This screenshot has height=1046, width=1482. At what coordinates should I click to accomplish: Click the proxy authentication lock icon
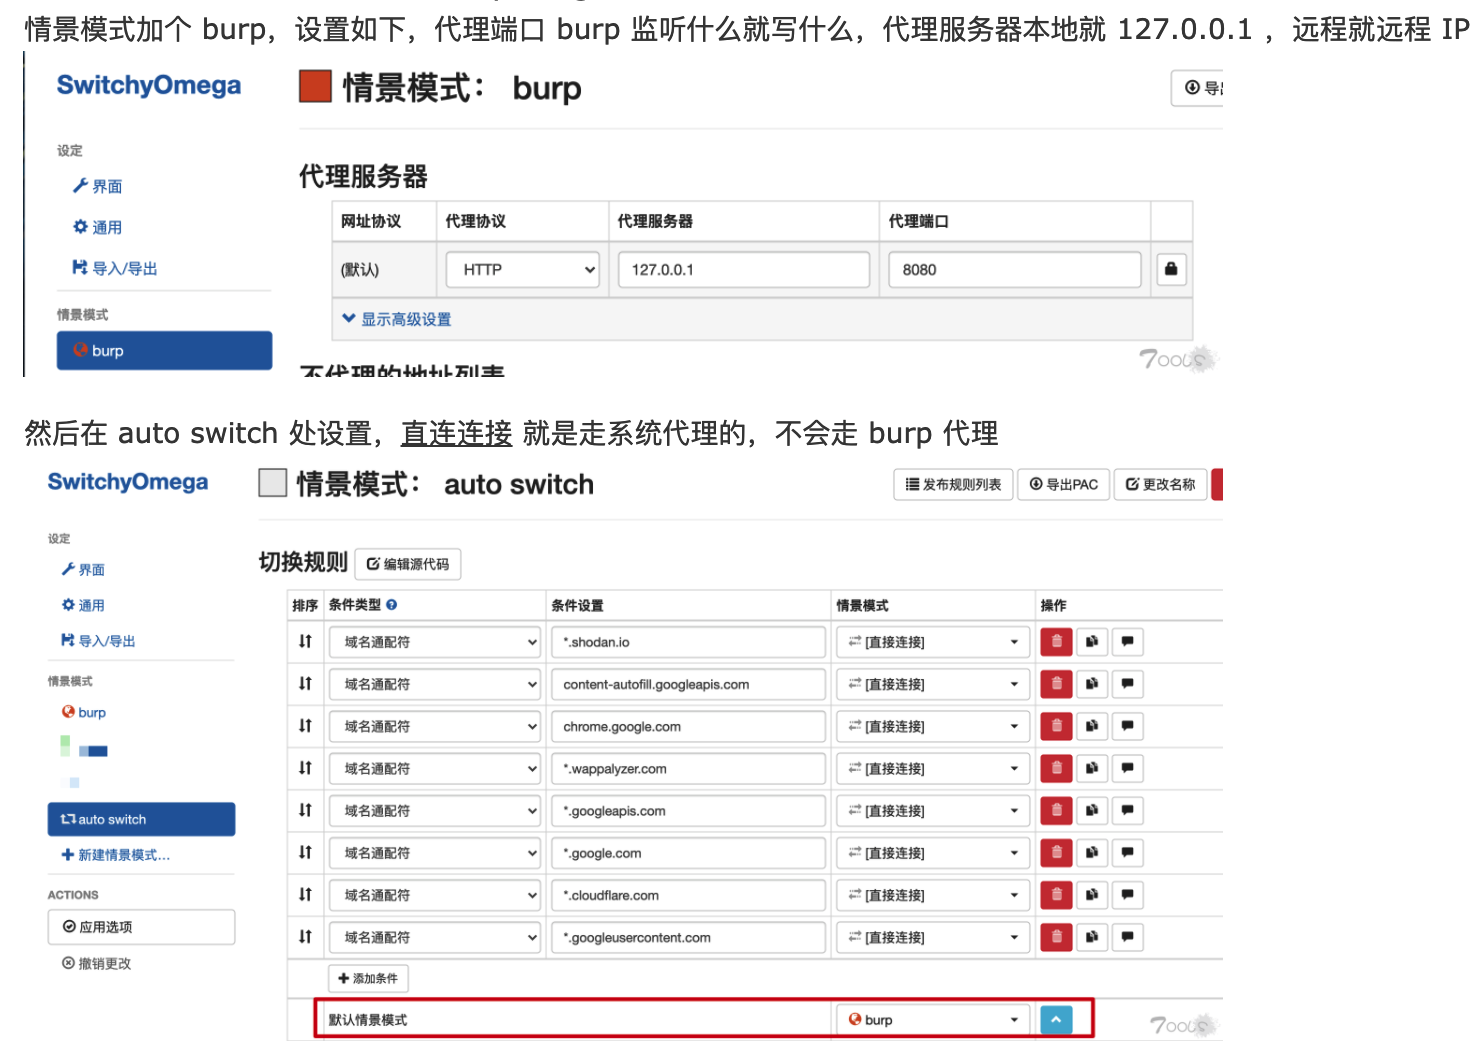1171,269
